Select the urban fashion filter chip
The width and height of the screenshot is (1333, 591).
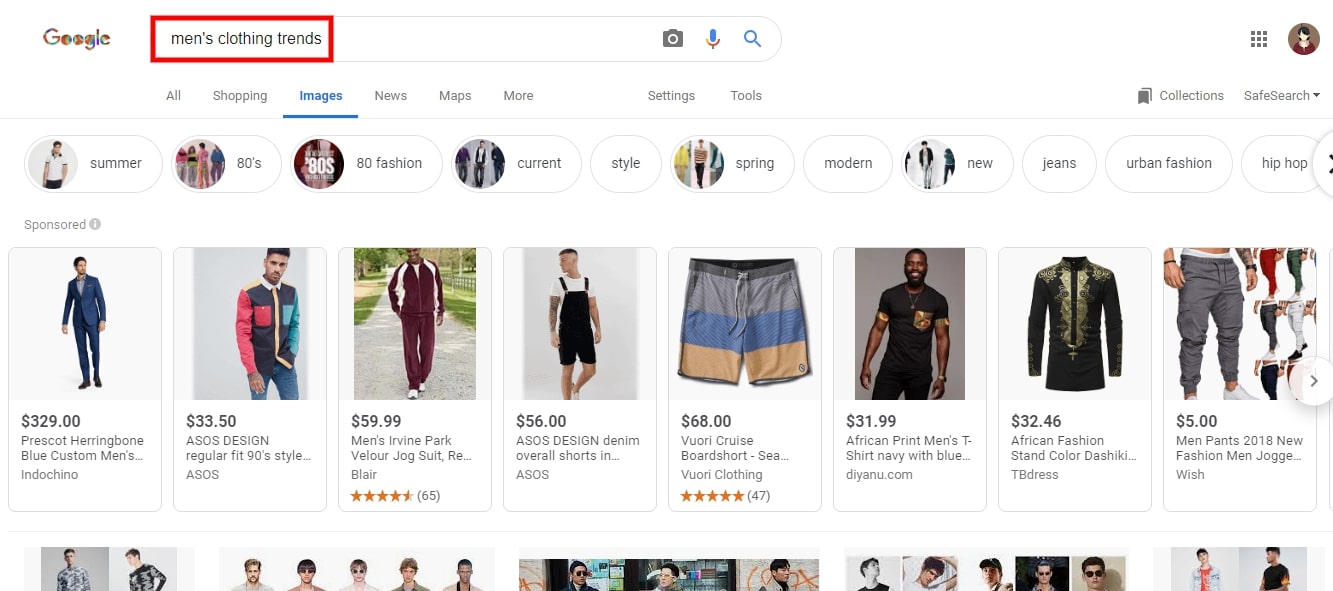[1168, 163]
